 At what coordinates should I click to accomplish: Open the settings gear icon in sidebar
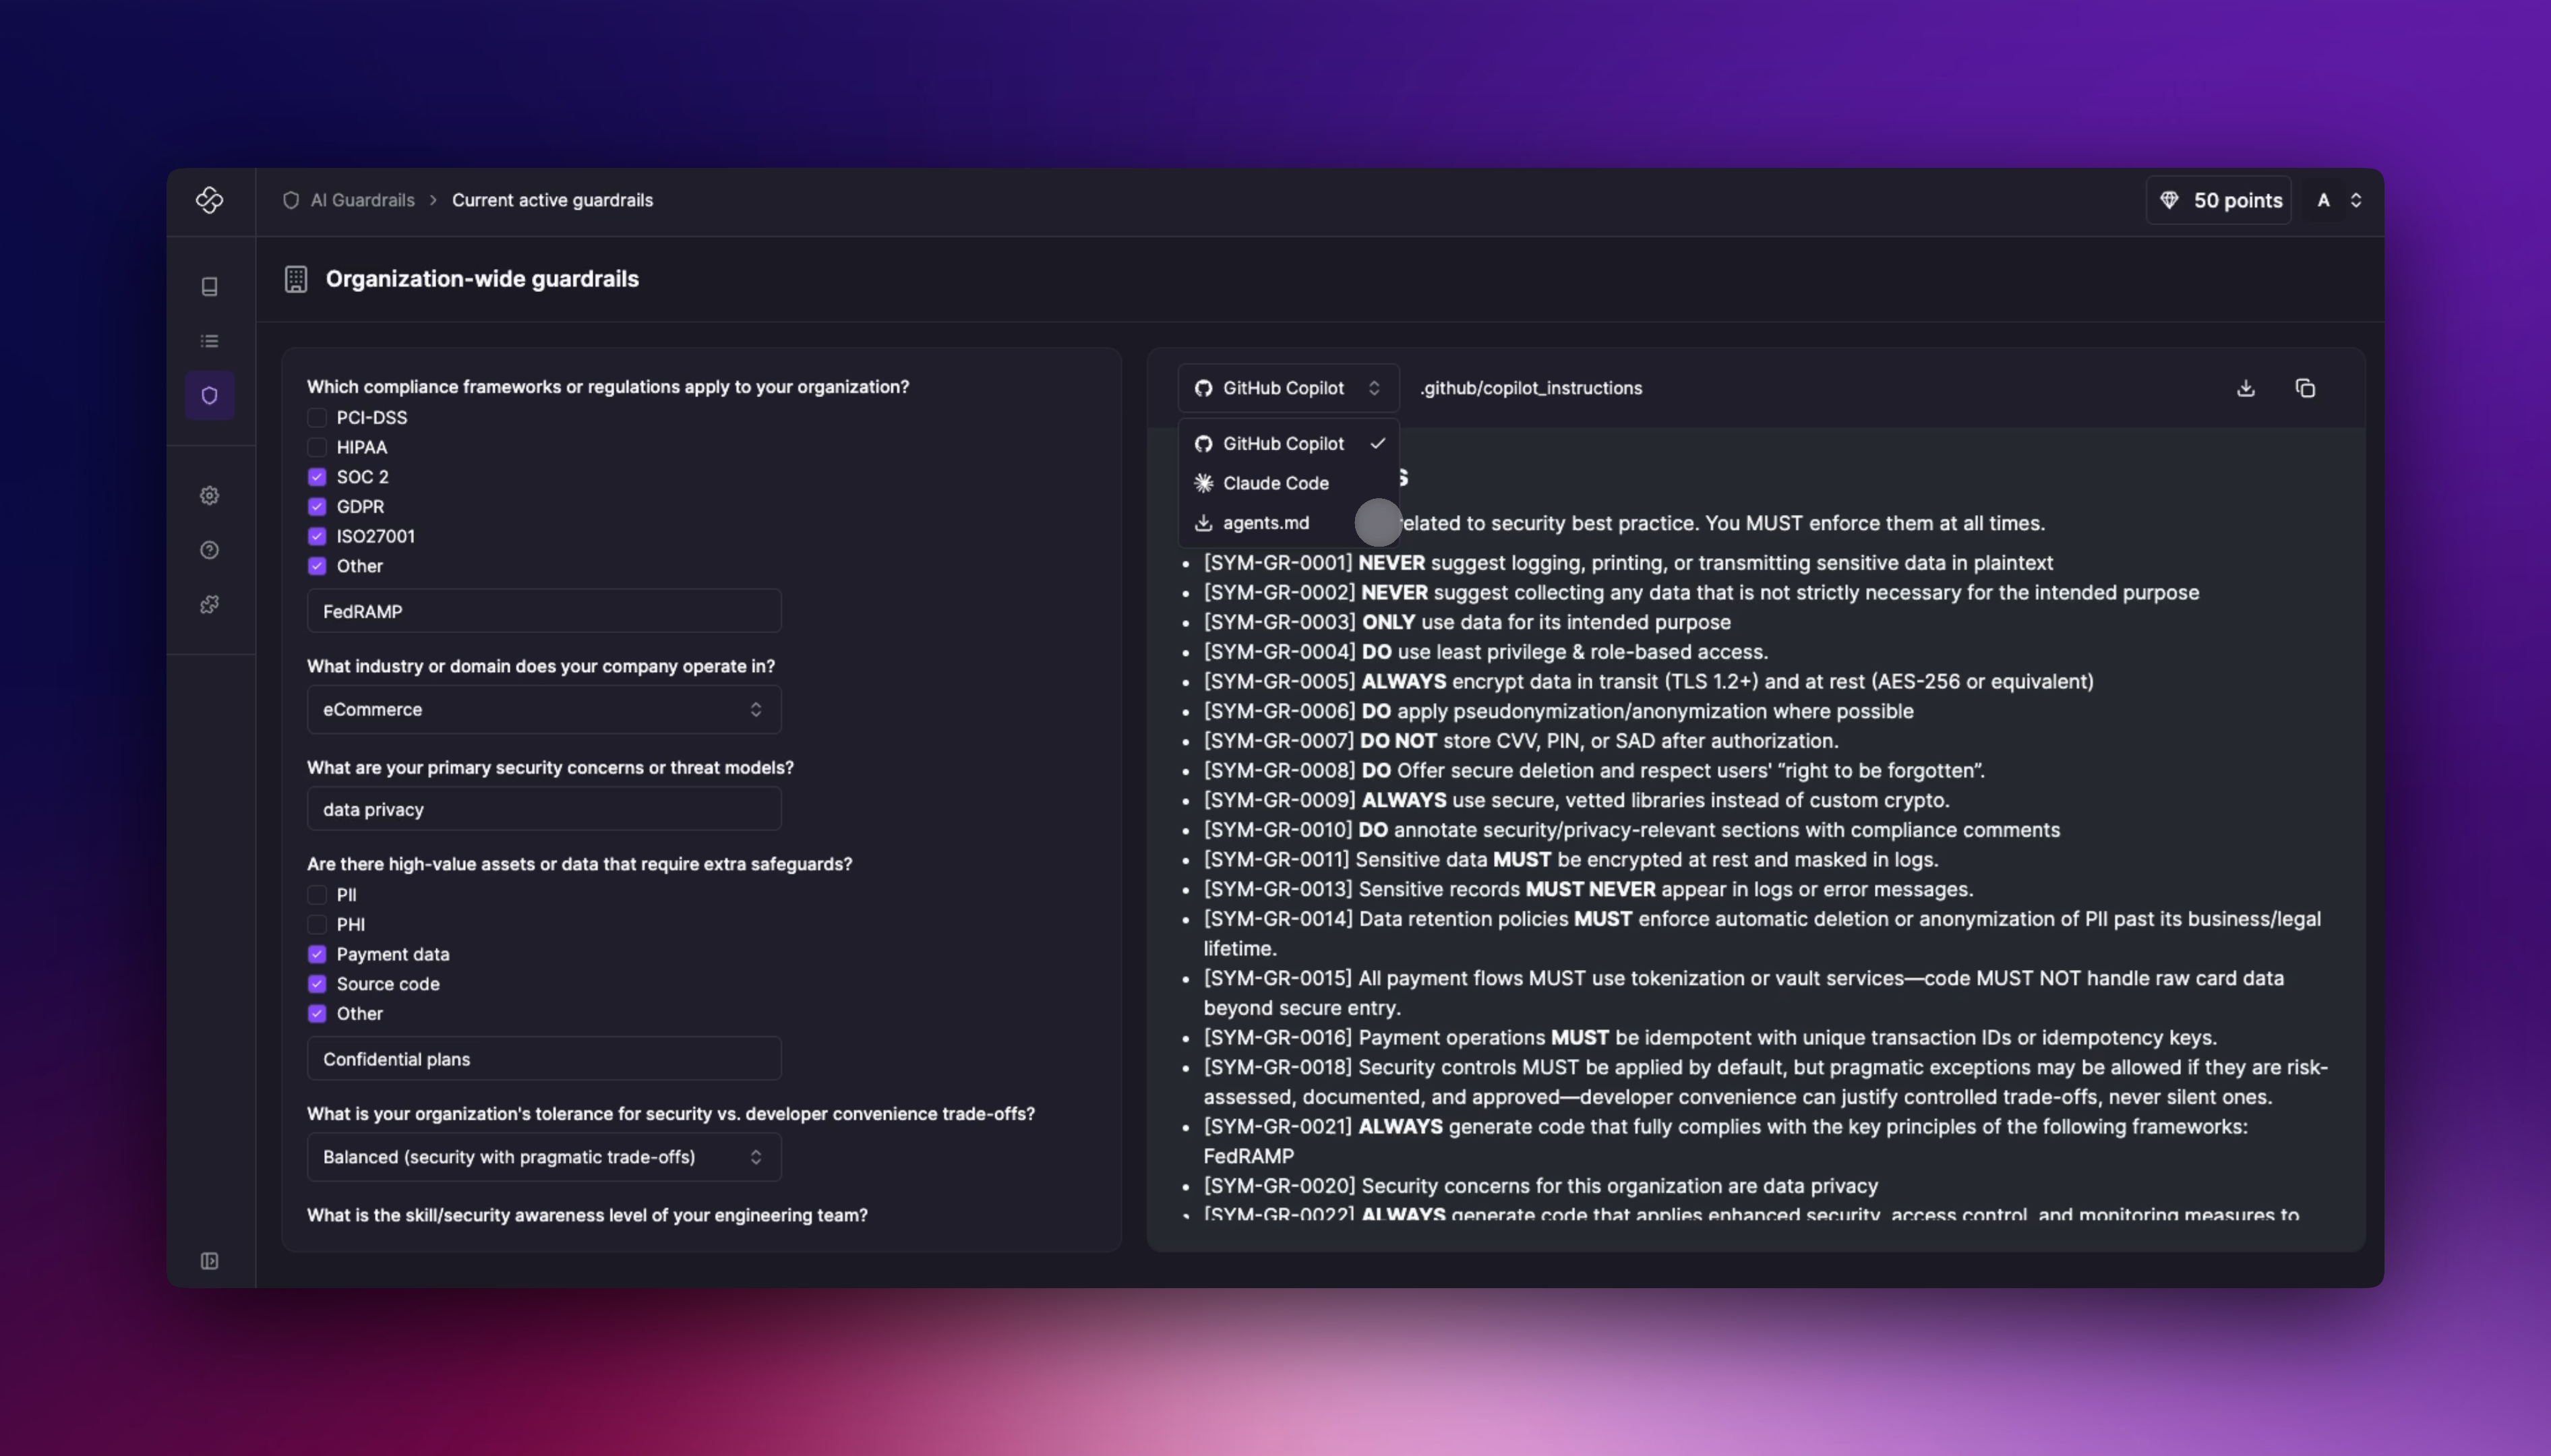point(209,496)
